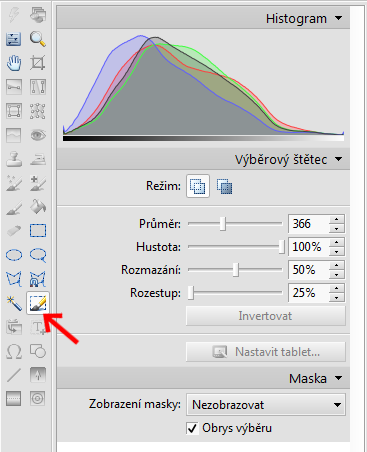The height and width of the screenshot is (452, 367).
Task: Increase Průměr value with up arrow
Action: point(337,219)
